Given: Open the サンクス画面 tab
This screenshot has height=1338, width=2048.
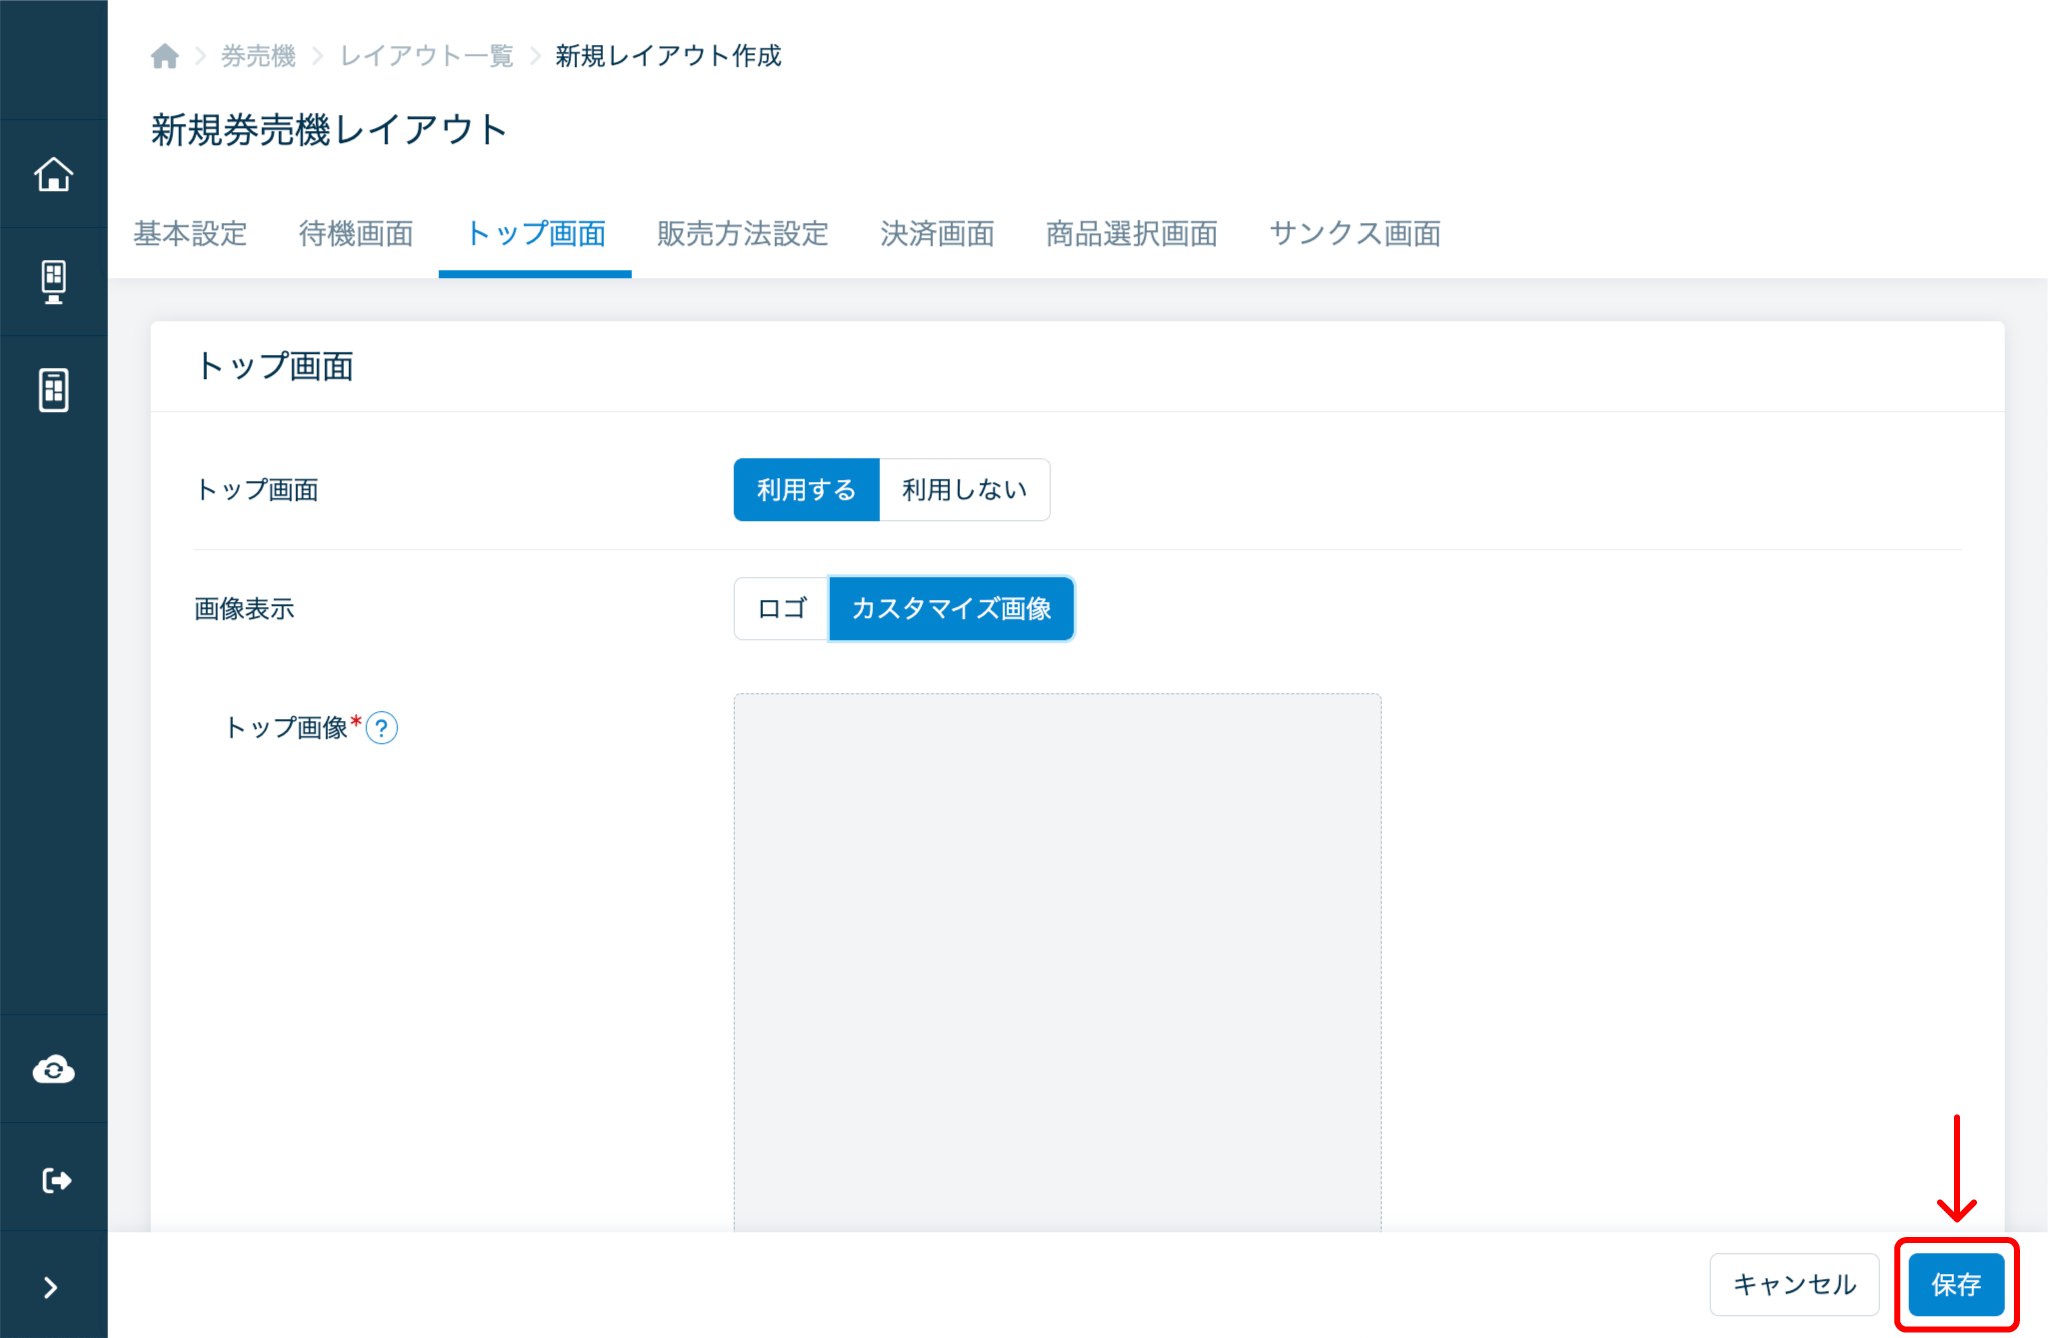Looking at the screenshot, I should coord(1354,234).
